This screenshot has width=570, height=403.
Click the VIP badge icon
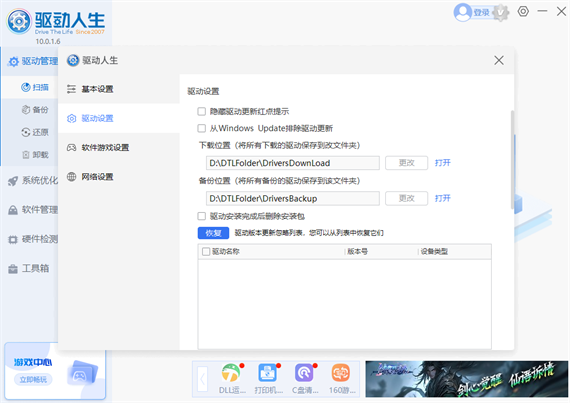[501, 13]
